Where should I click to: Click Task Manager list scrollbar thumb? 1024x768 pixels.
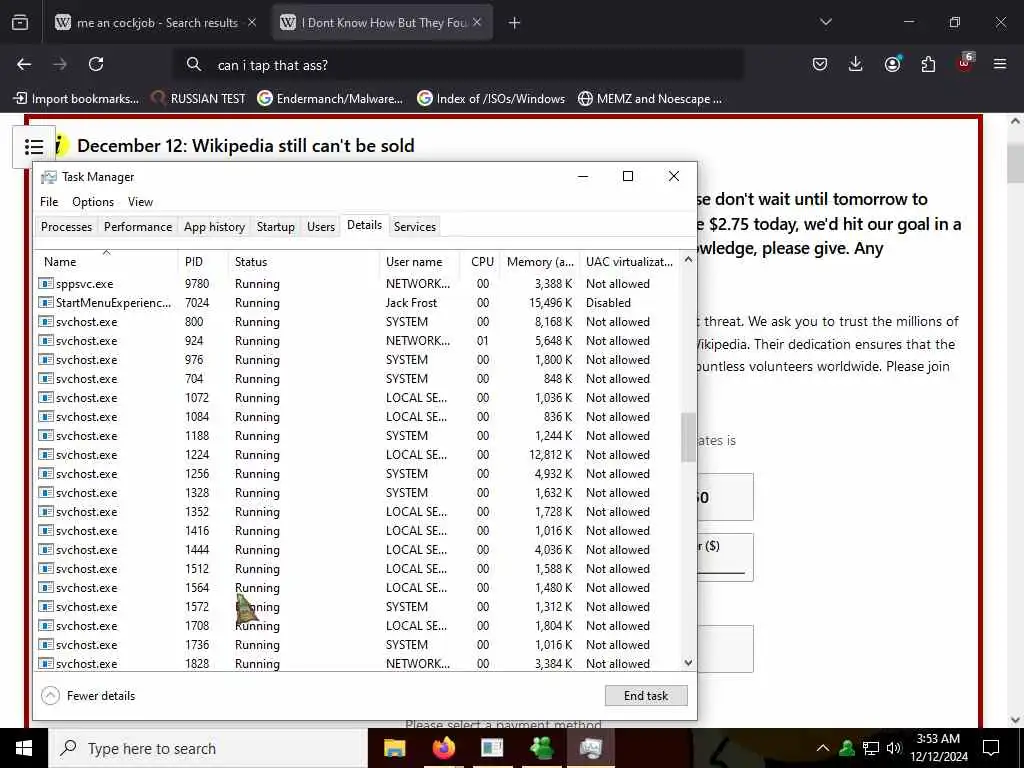(x=688, y=437)
